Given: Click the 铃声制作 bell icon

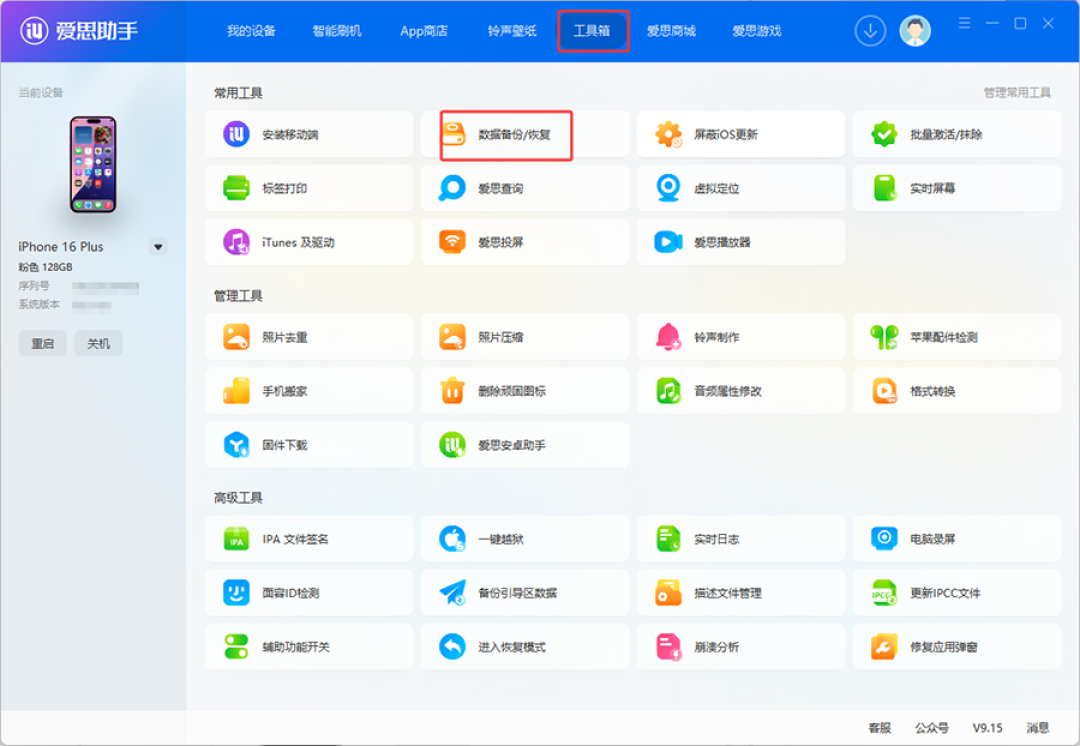Looking at the screenshot, I should [x=668, y=337].
